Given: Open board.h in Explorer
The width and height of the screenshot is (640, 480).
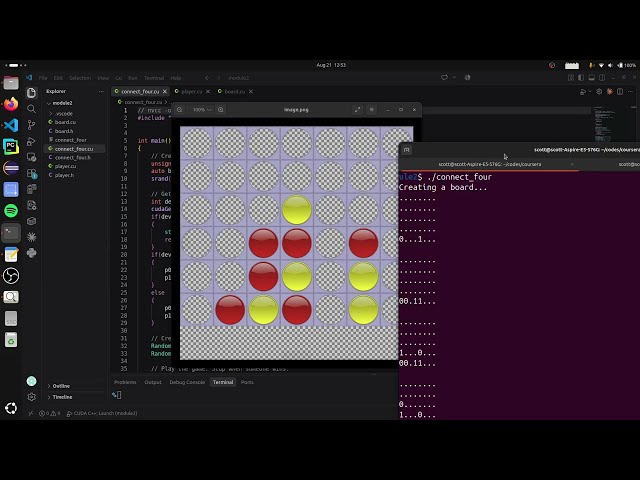Looking at the screenshot, I should 64,131.
